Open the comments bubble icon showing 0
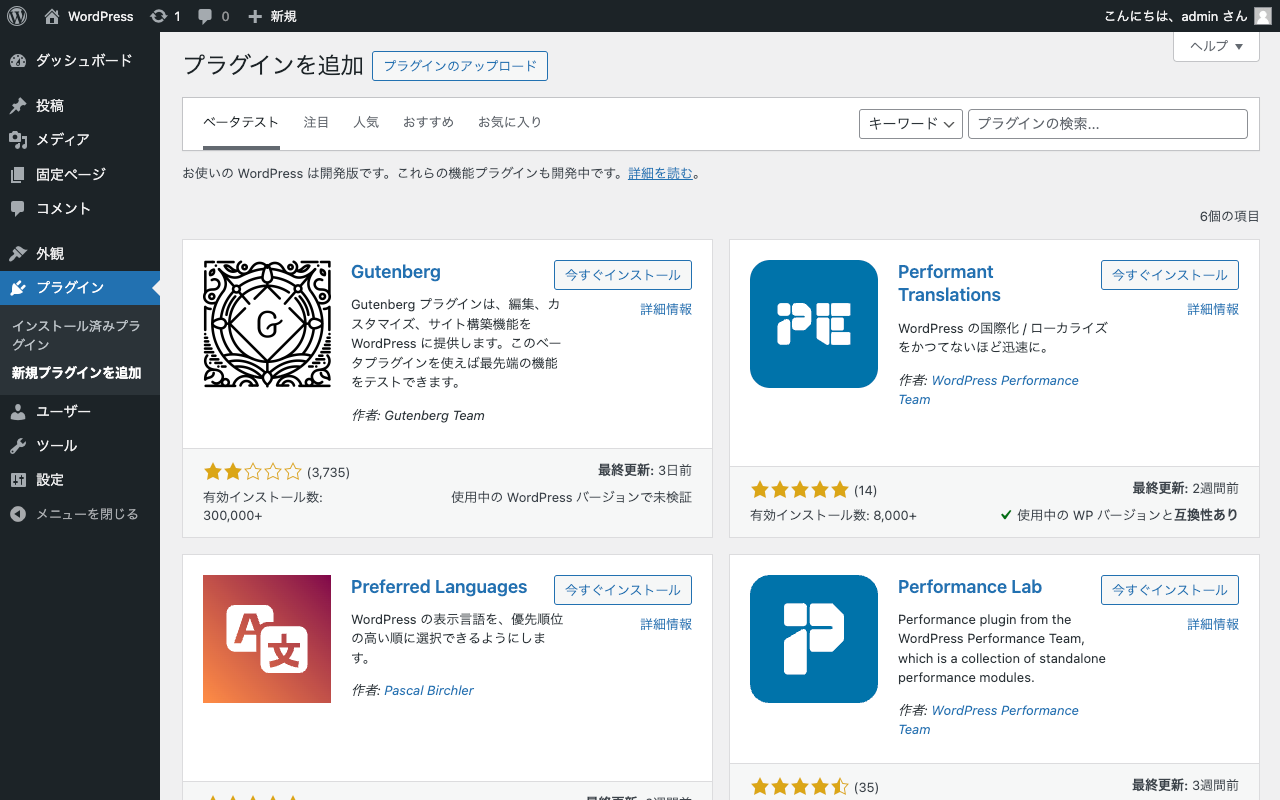 [x=214, y=16]
